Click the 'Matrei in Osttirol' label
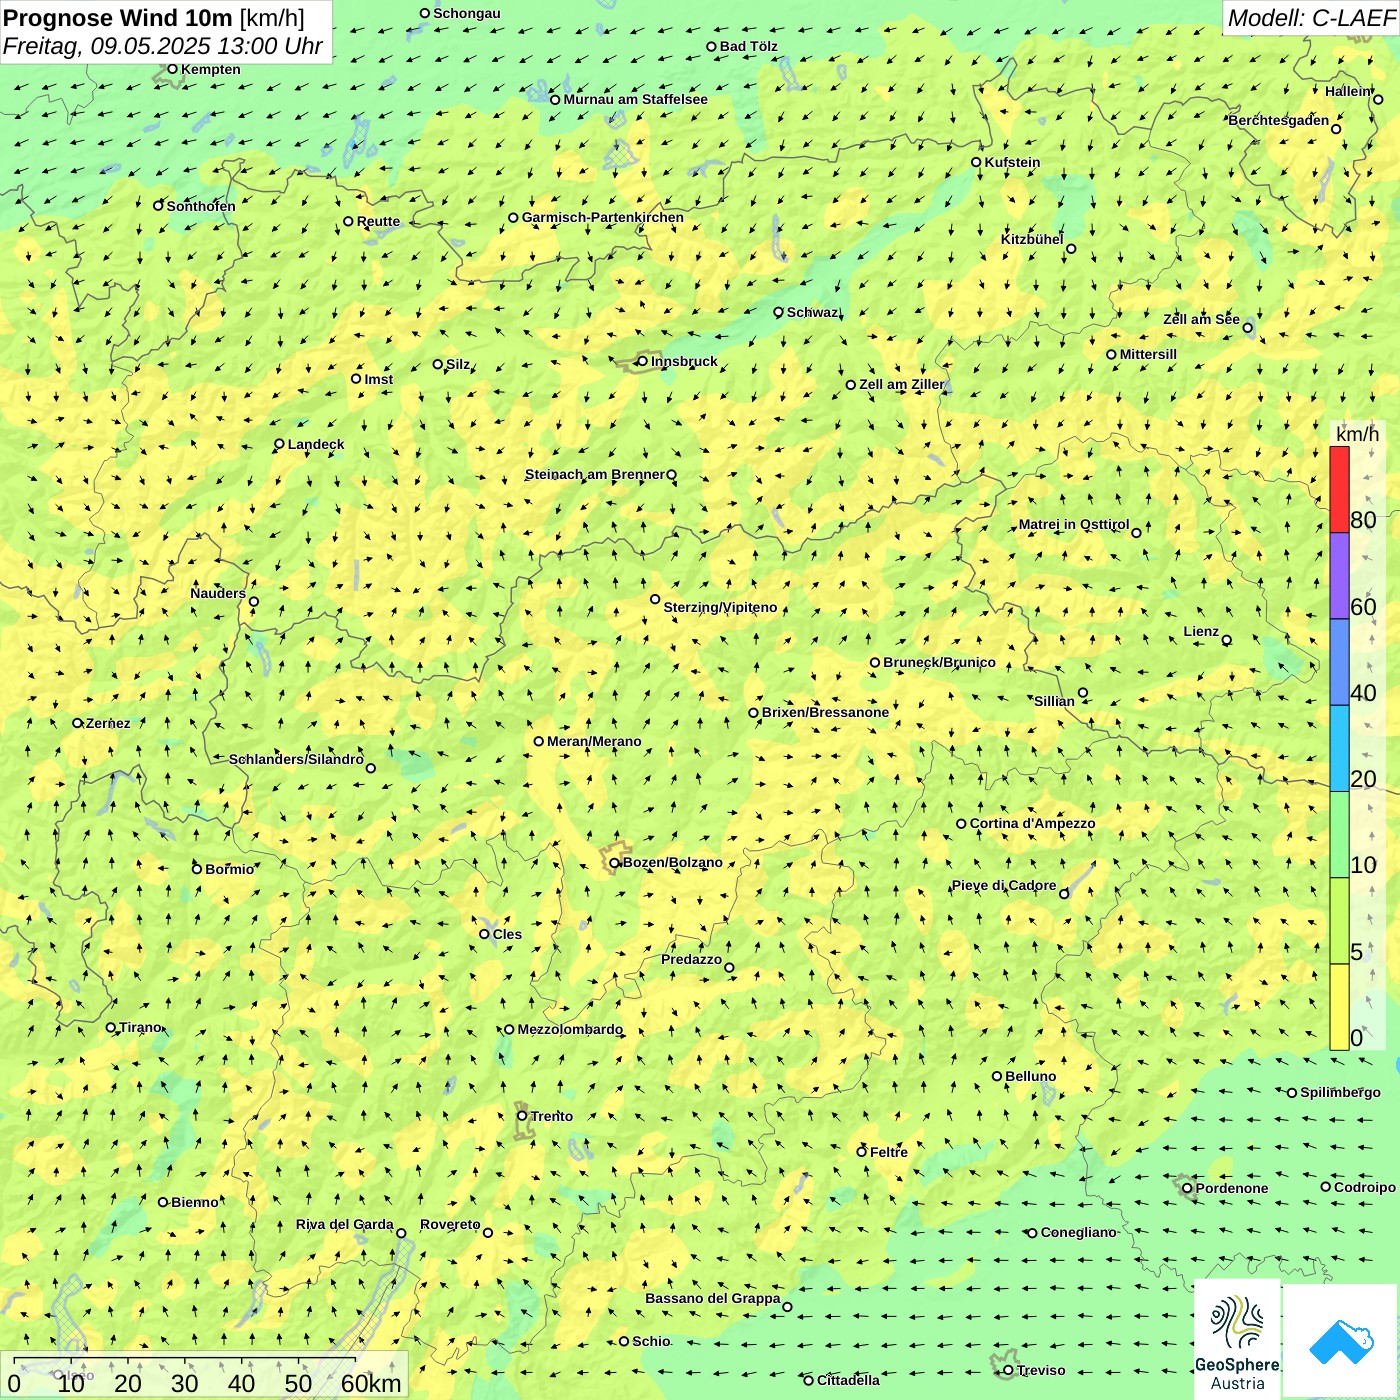 1074,524
